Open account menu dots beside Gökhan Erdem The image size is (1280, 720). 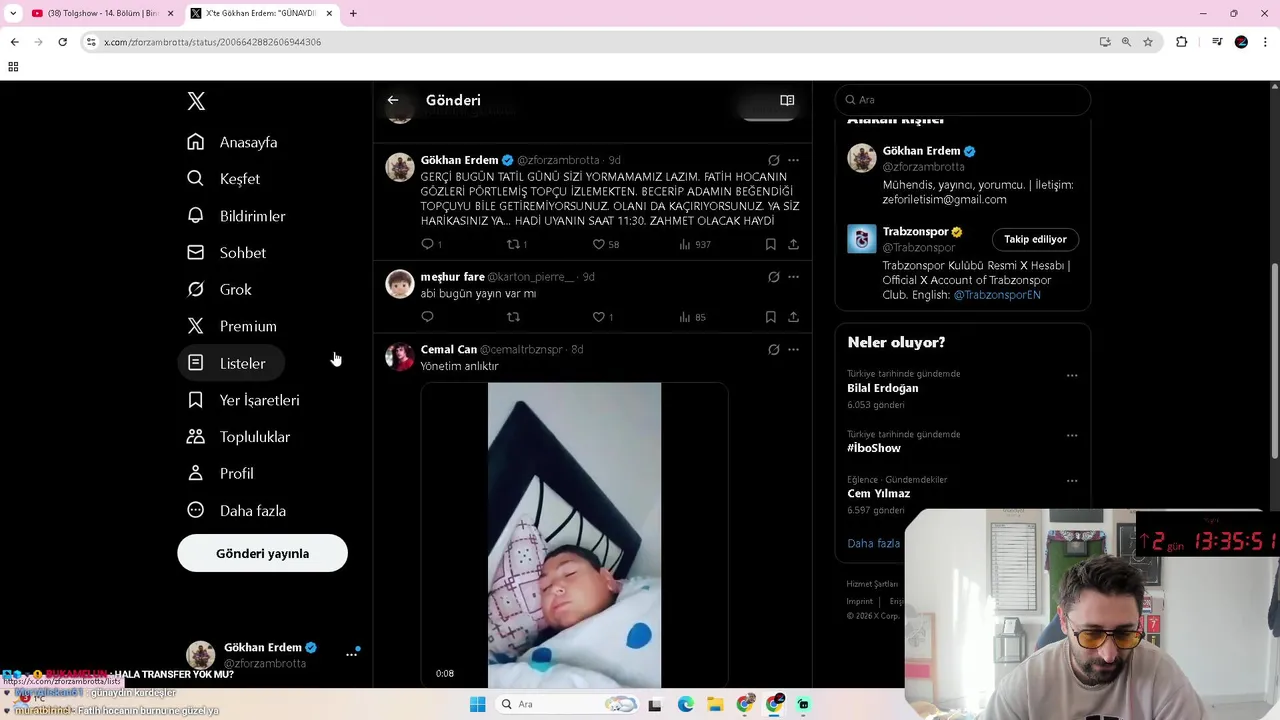click(x=351, y=655)
